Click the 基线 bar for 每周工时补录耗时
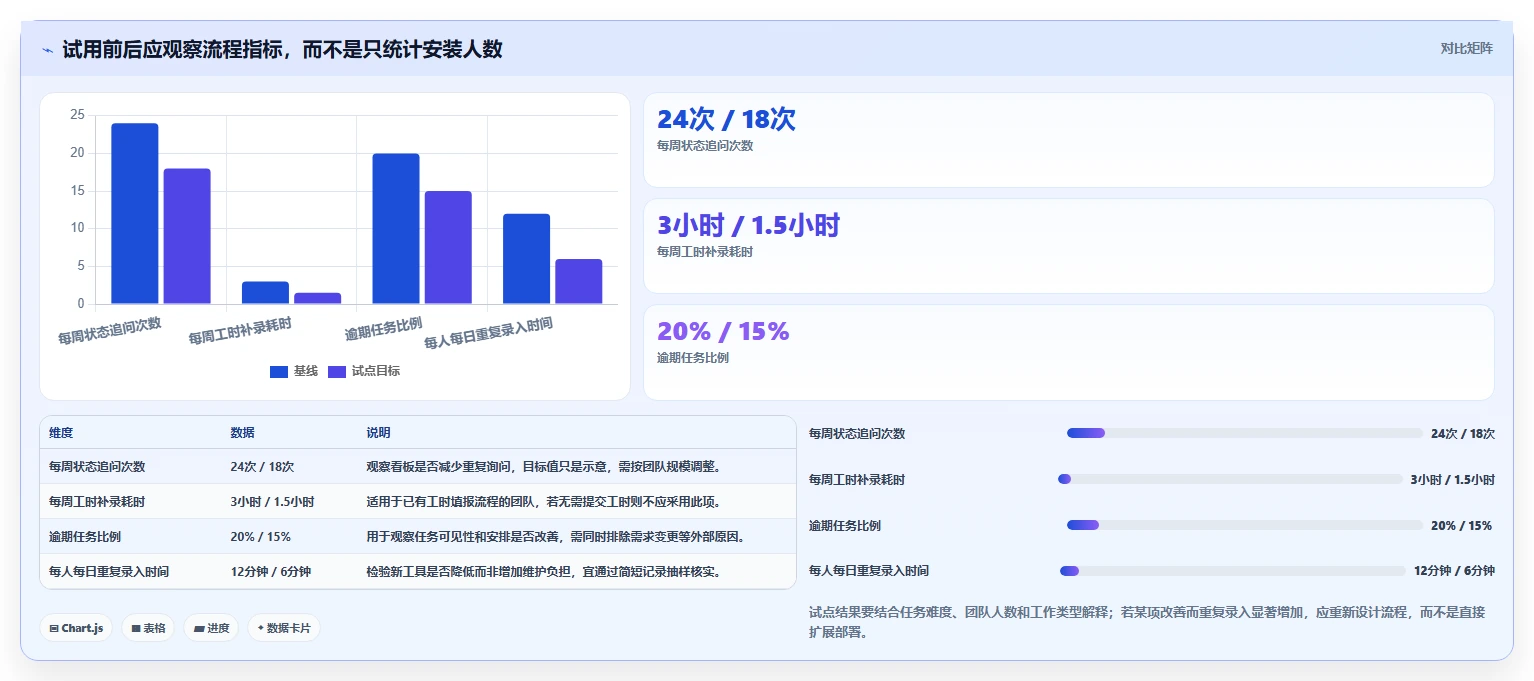This screenshot has height=681, width=1534. click(265, 292)
